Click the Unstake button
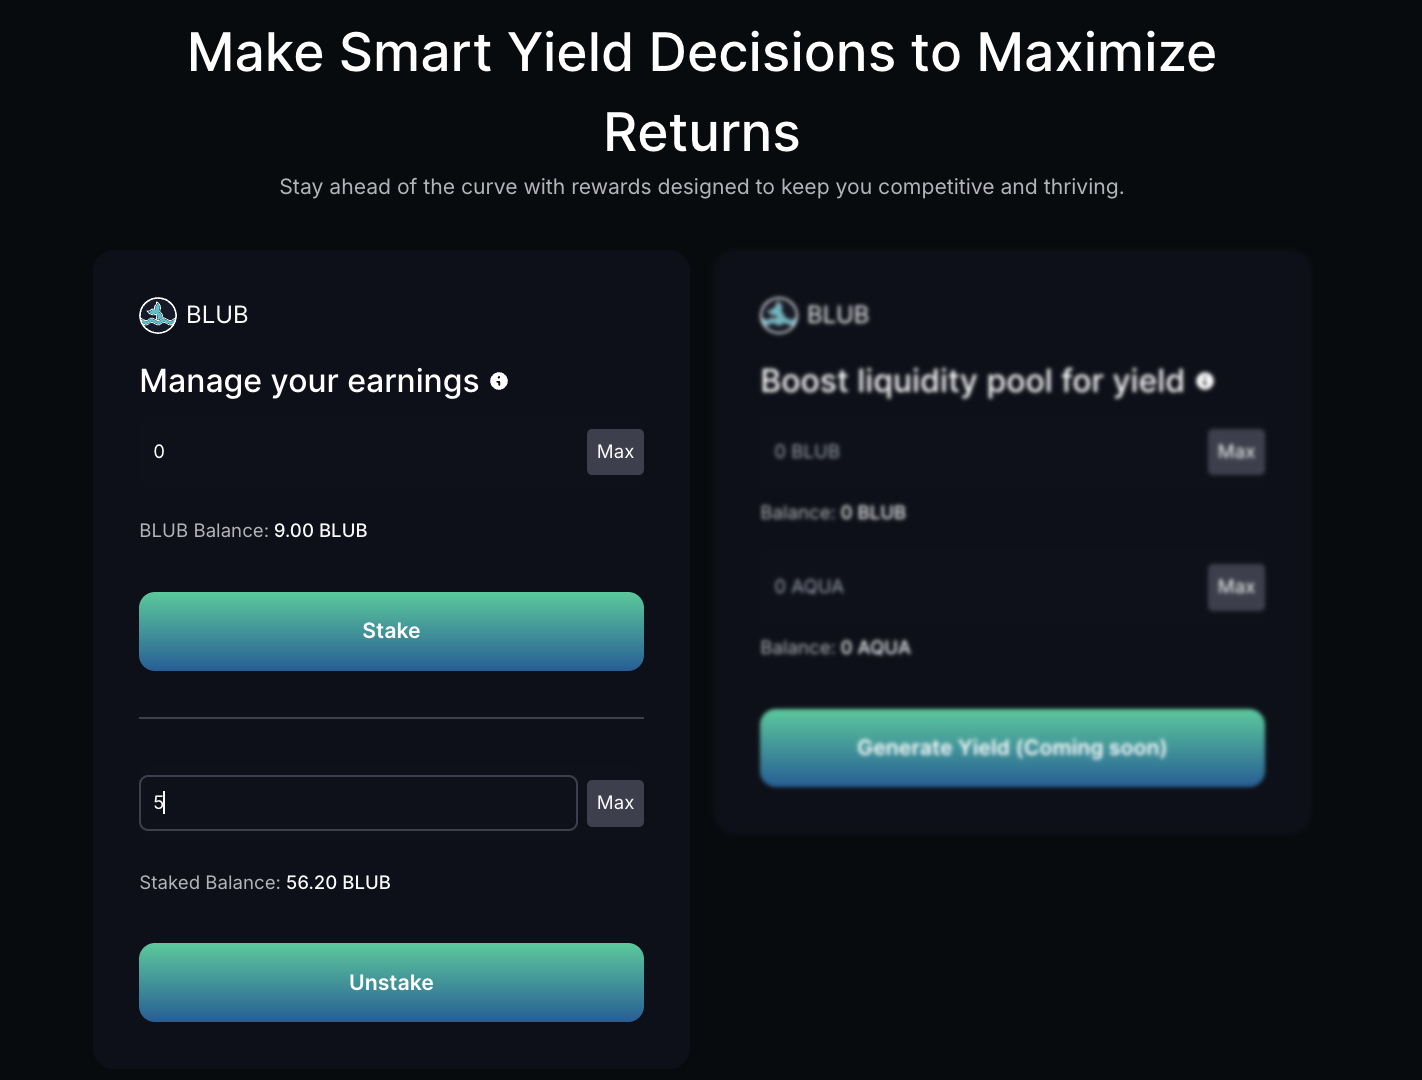This screenshot has width=1422, height=1080. (391, 982)
